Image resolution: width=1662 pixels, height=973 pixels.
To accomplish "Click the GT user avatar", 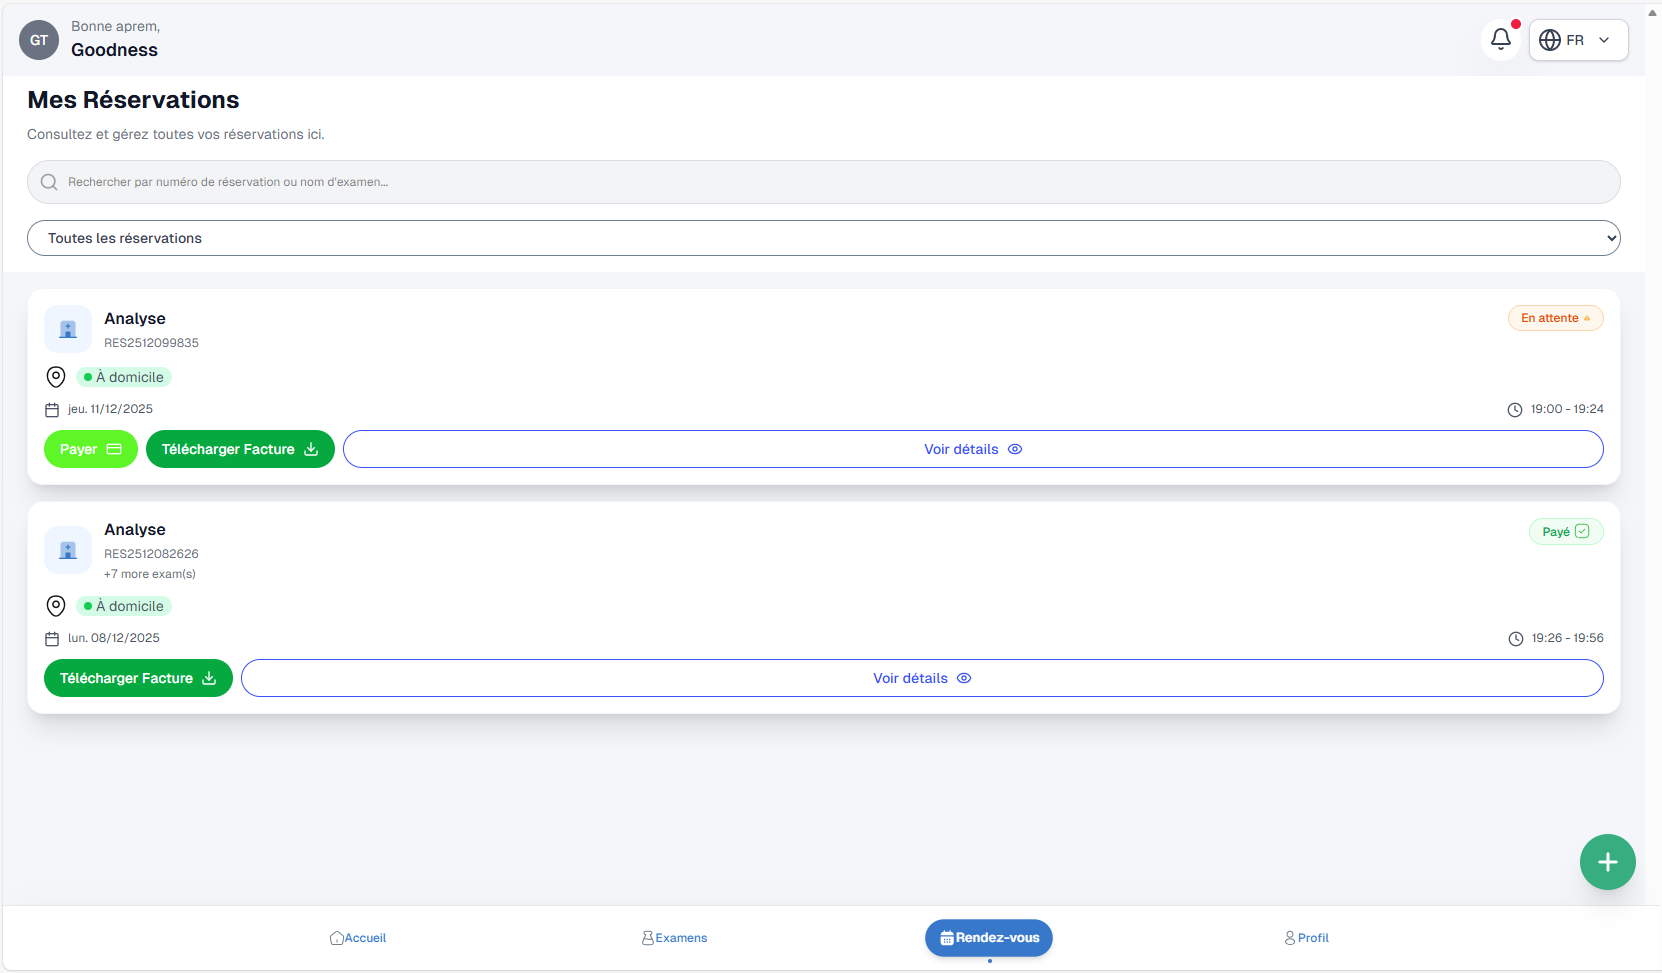I will tap(39, 40).
